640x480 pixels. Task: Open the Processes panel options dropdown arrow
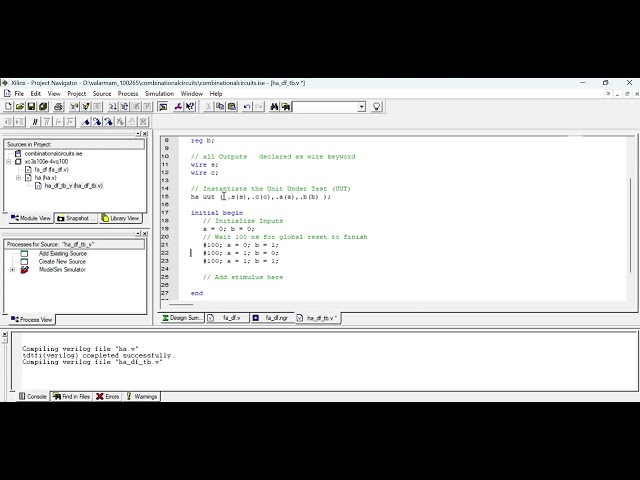138,233
